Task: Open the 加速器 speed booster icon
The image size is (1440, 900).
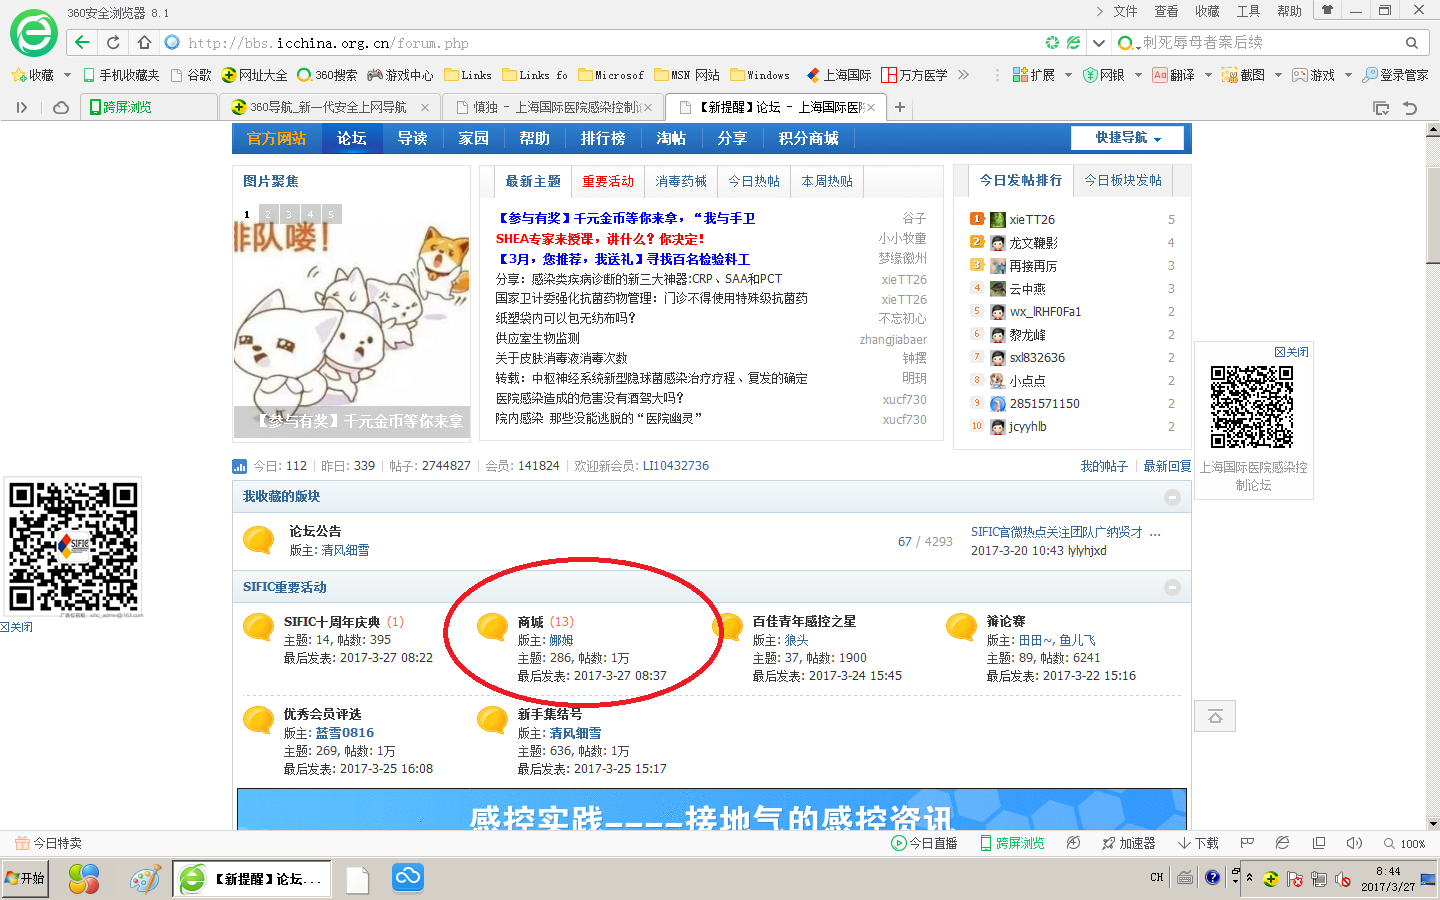Action: (1139, 843)
